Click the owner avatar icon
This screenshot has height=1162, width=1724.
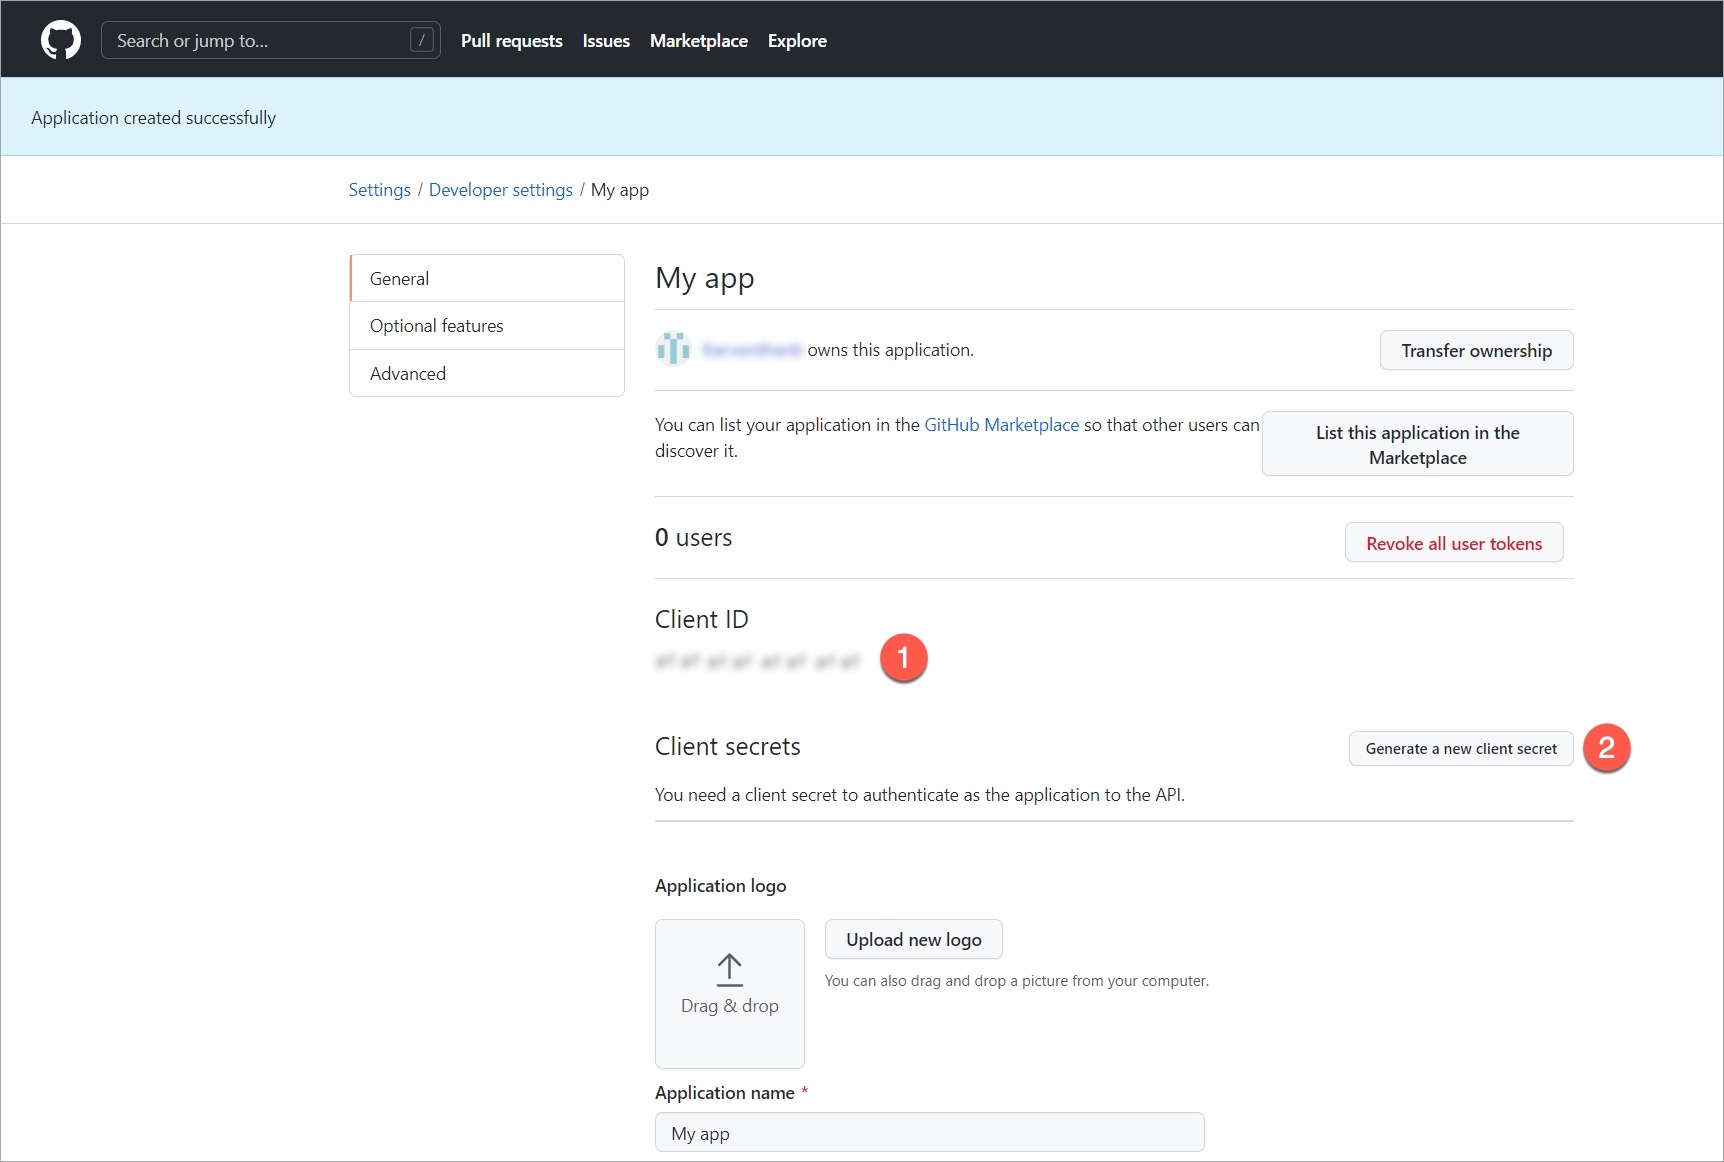[x=673, y=349]
